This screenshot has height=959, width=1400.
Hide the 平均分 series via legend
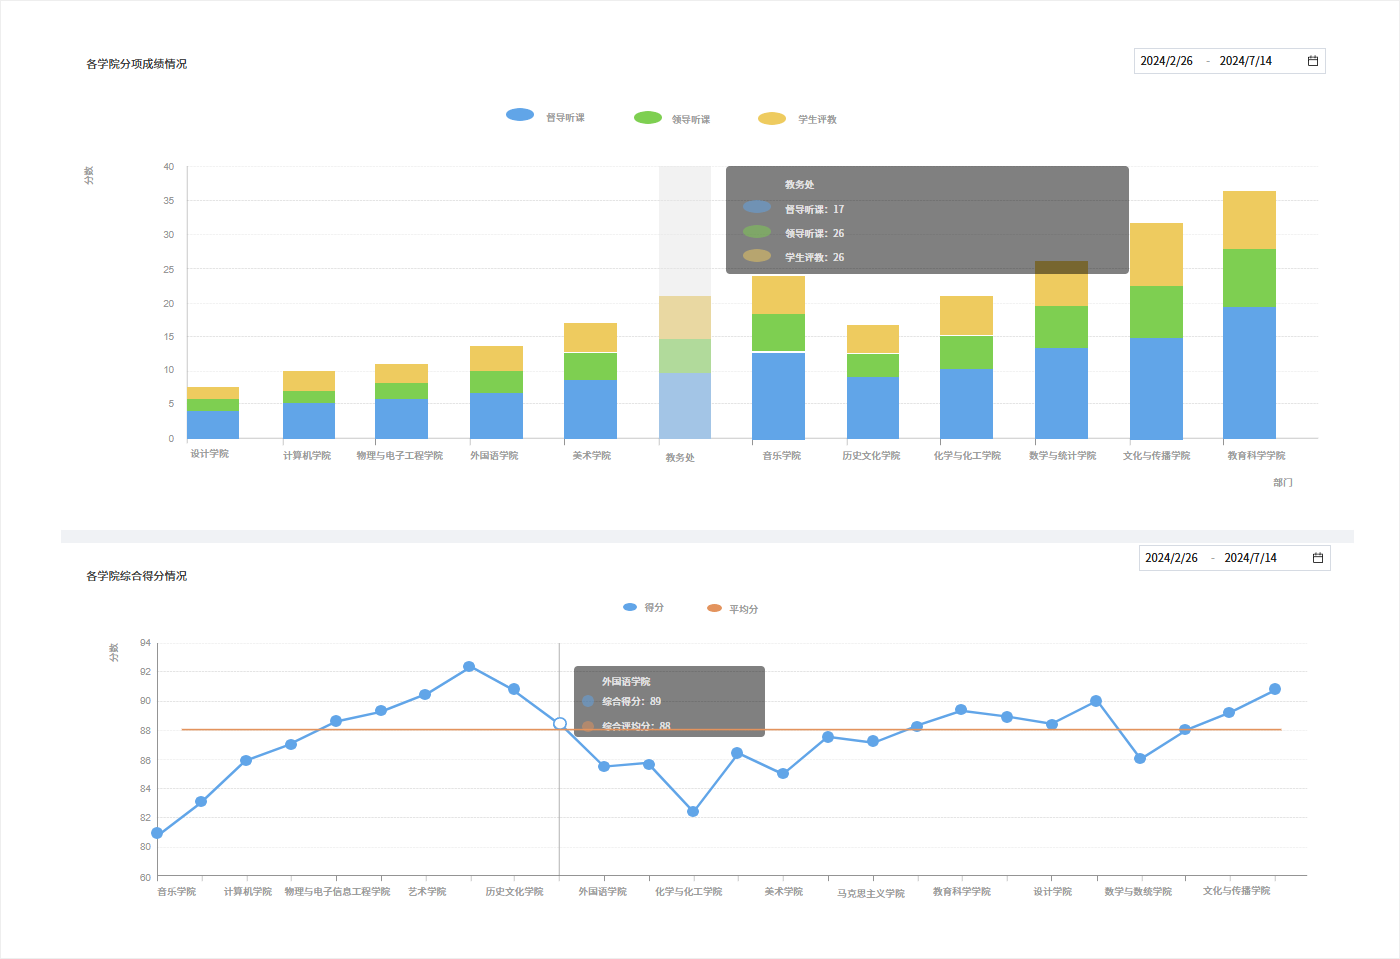click(x=714, y=608)
